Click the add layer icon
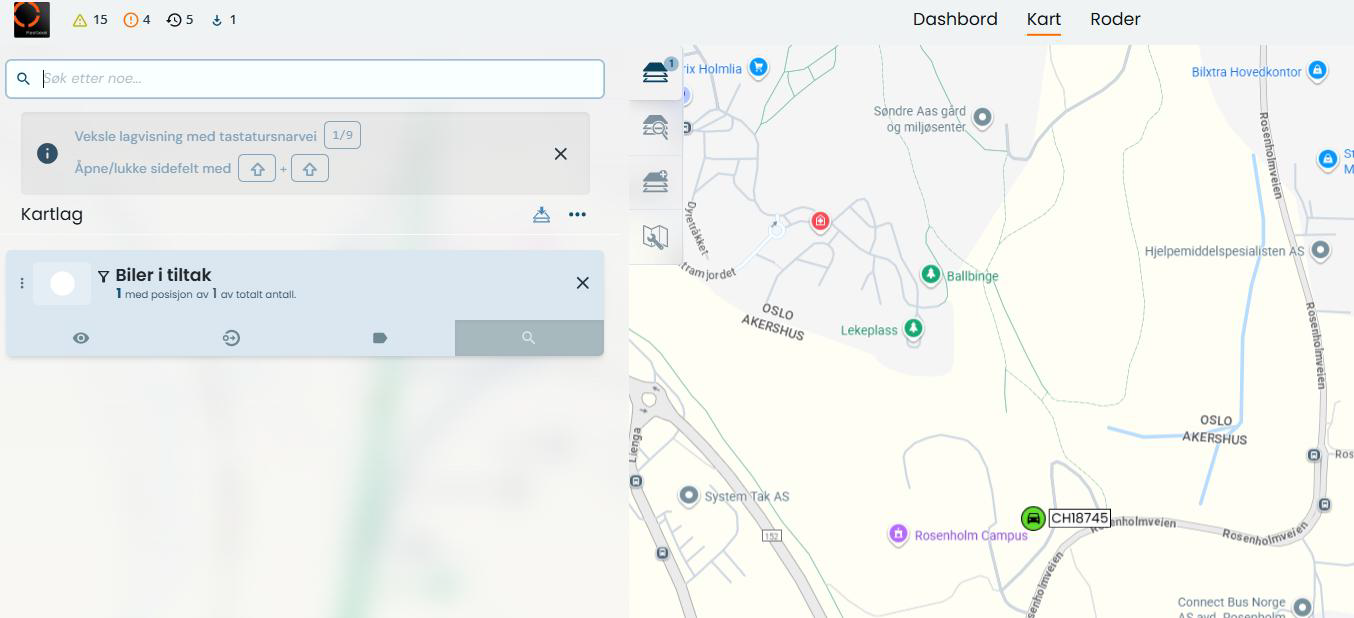Viewport: 1354px width, 618px height. [655, 181]
